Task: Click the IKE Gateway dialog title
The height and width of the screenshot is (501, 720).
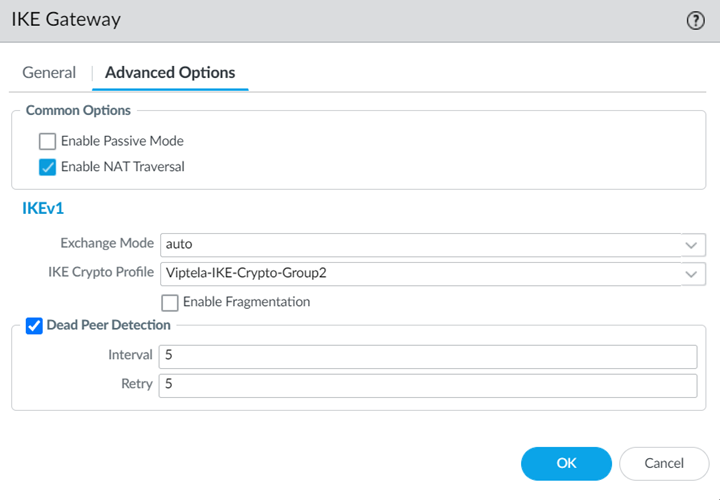Action: coord(66,19)
